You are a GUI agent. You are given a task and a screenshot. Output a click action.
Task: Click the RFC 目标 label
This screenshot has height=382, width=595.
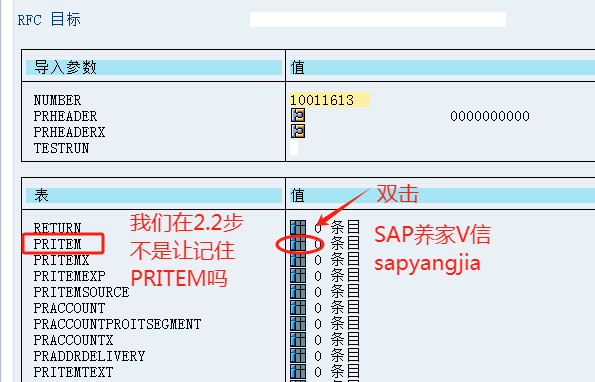tap(49, 19)
